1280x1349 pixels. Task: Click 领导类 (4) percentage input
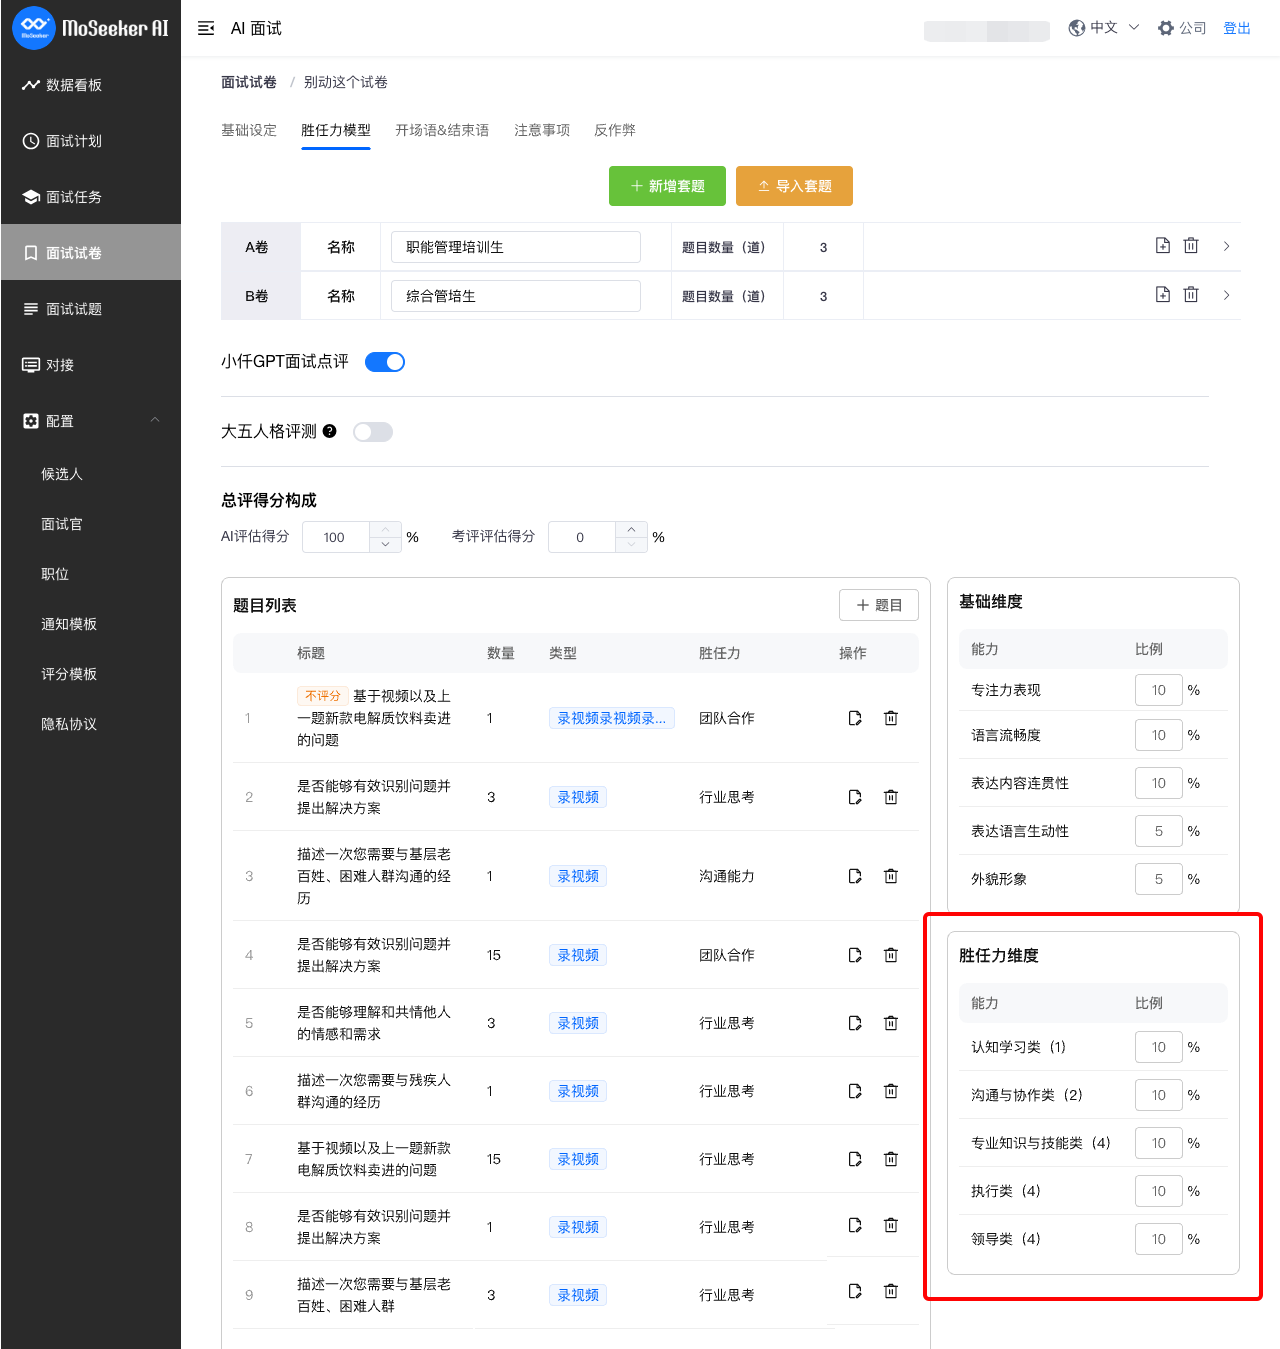click(1159, 1239)
